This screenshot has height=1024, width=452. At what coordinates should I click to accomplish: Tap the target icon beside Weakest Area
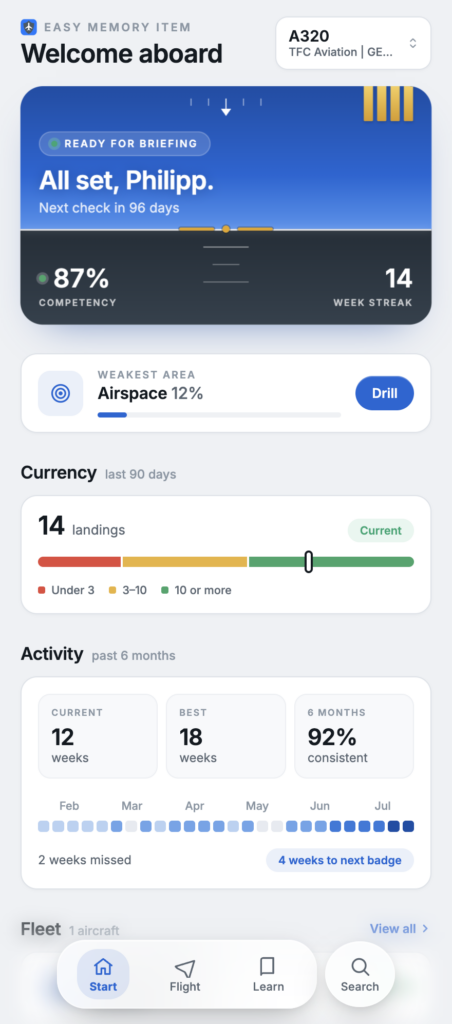61,393
